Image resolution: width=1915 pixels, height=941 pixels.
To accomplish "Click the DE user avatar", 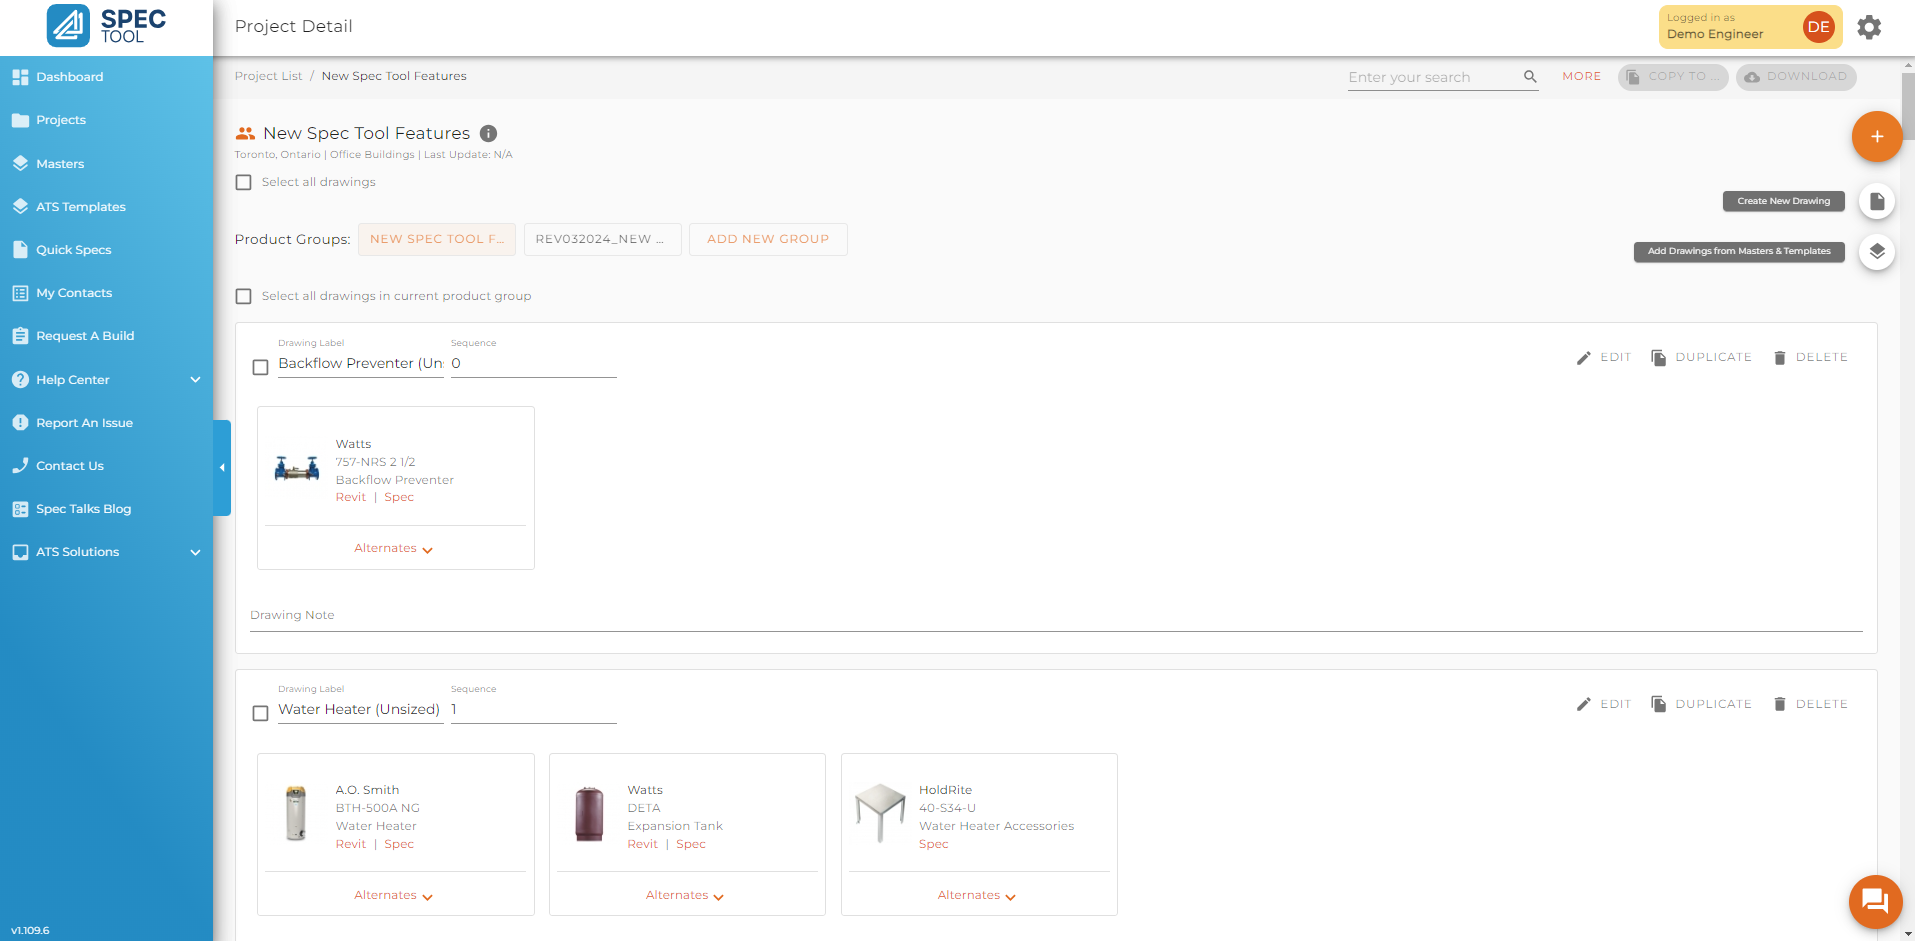I will 1818,27.
